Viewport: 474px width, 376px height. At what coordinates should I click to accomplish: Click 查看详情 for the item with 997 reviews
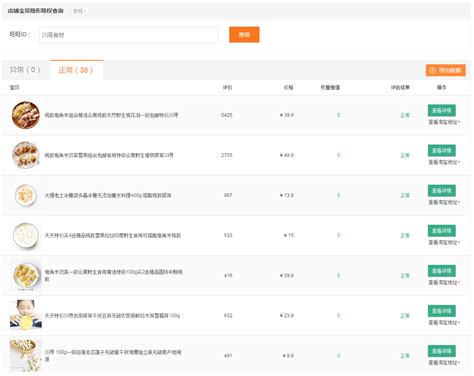(442, 190)
